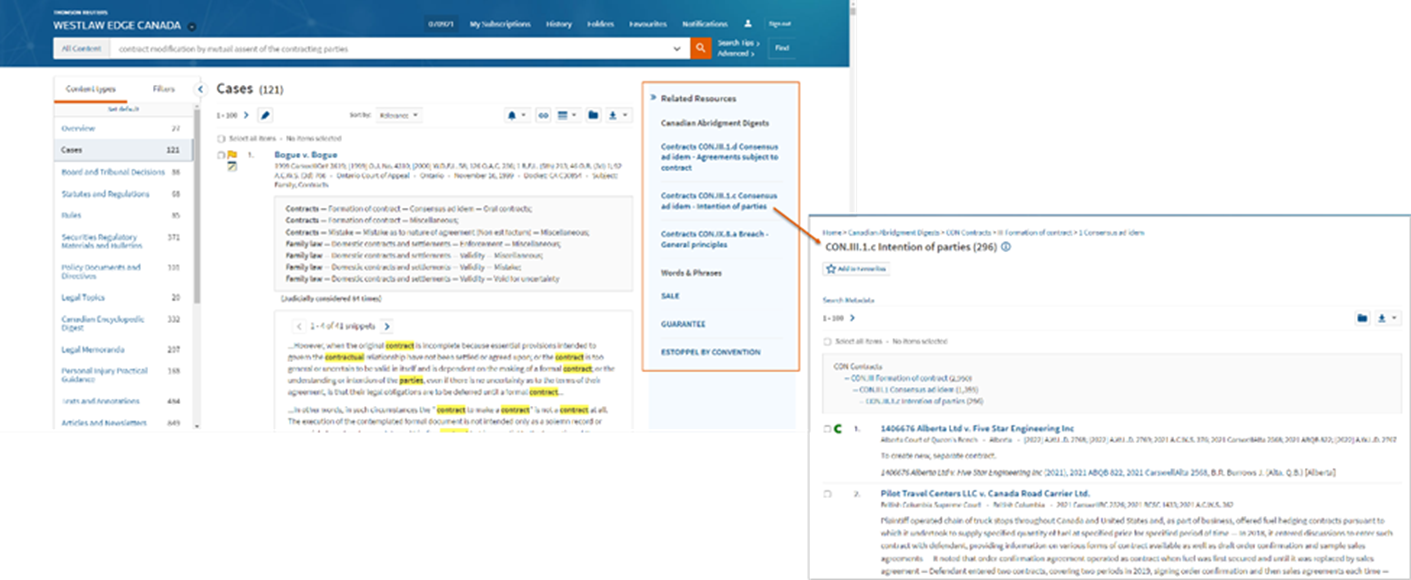Select Canadian Encyclopedic Digest content type

pyautogui.click(x=103, y=324)
